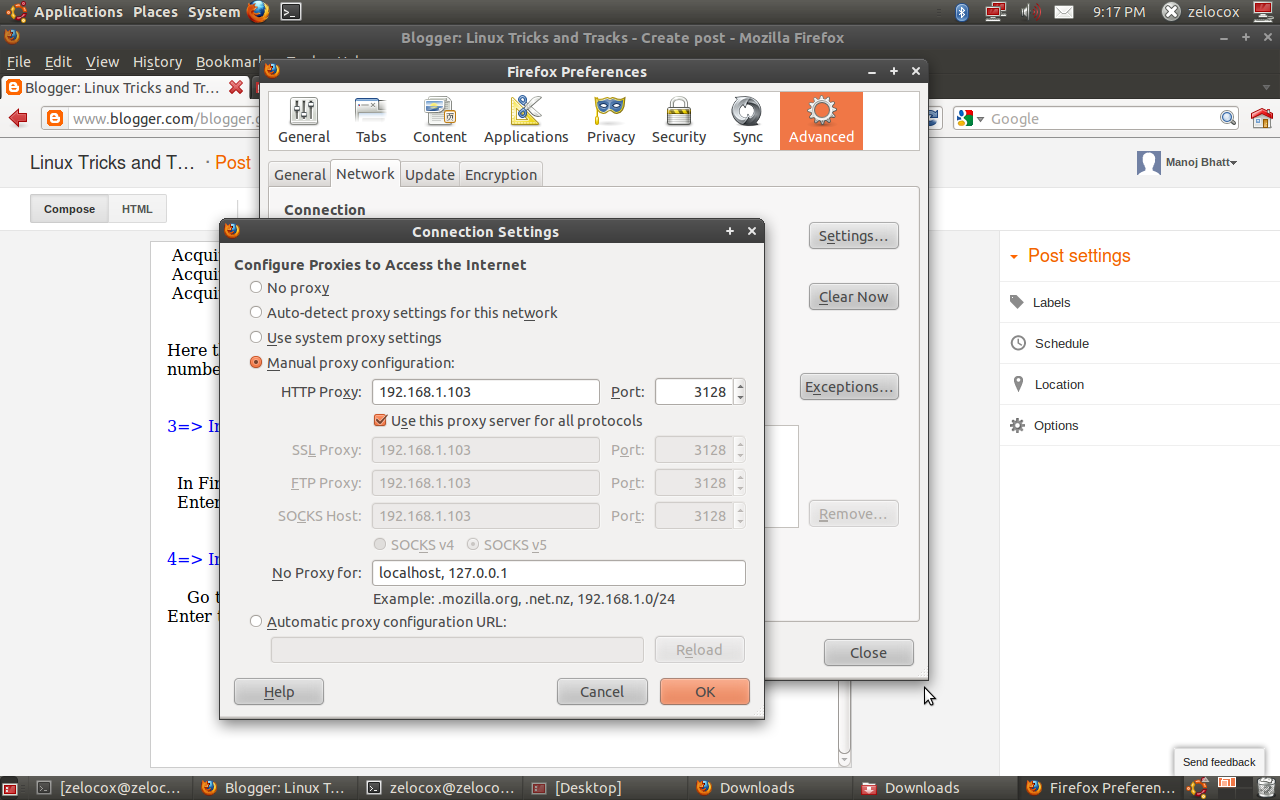This screenshot has width=1280, height=800.
Task: Open the Edit menu in Firefox
Action: click(x=58, y=62)
